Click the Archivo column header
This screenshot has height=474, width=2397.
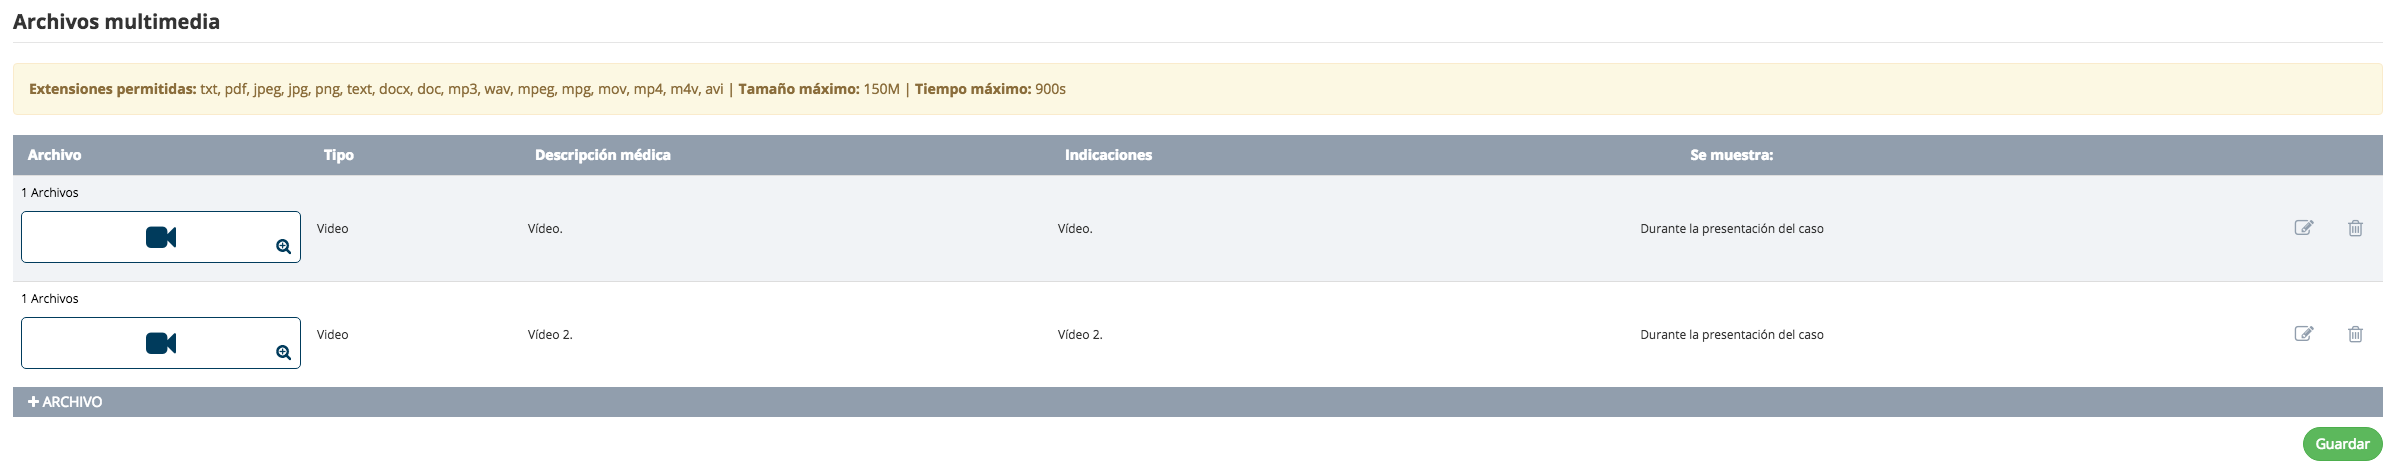[55, 155]
